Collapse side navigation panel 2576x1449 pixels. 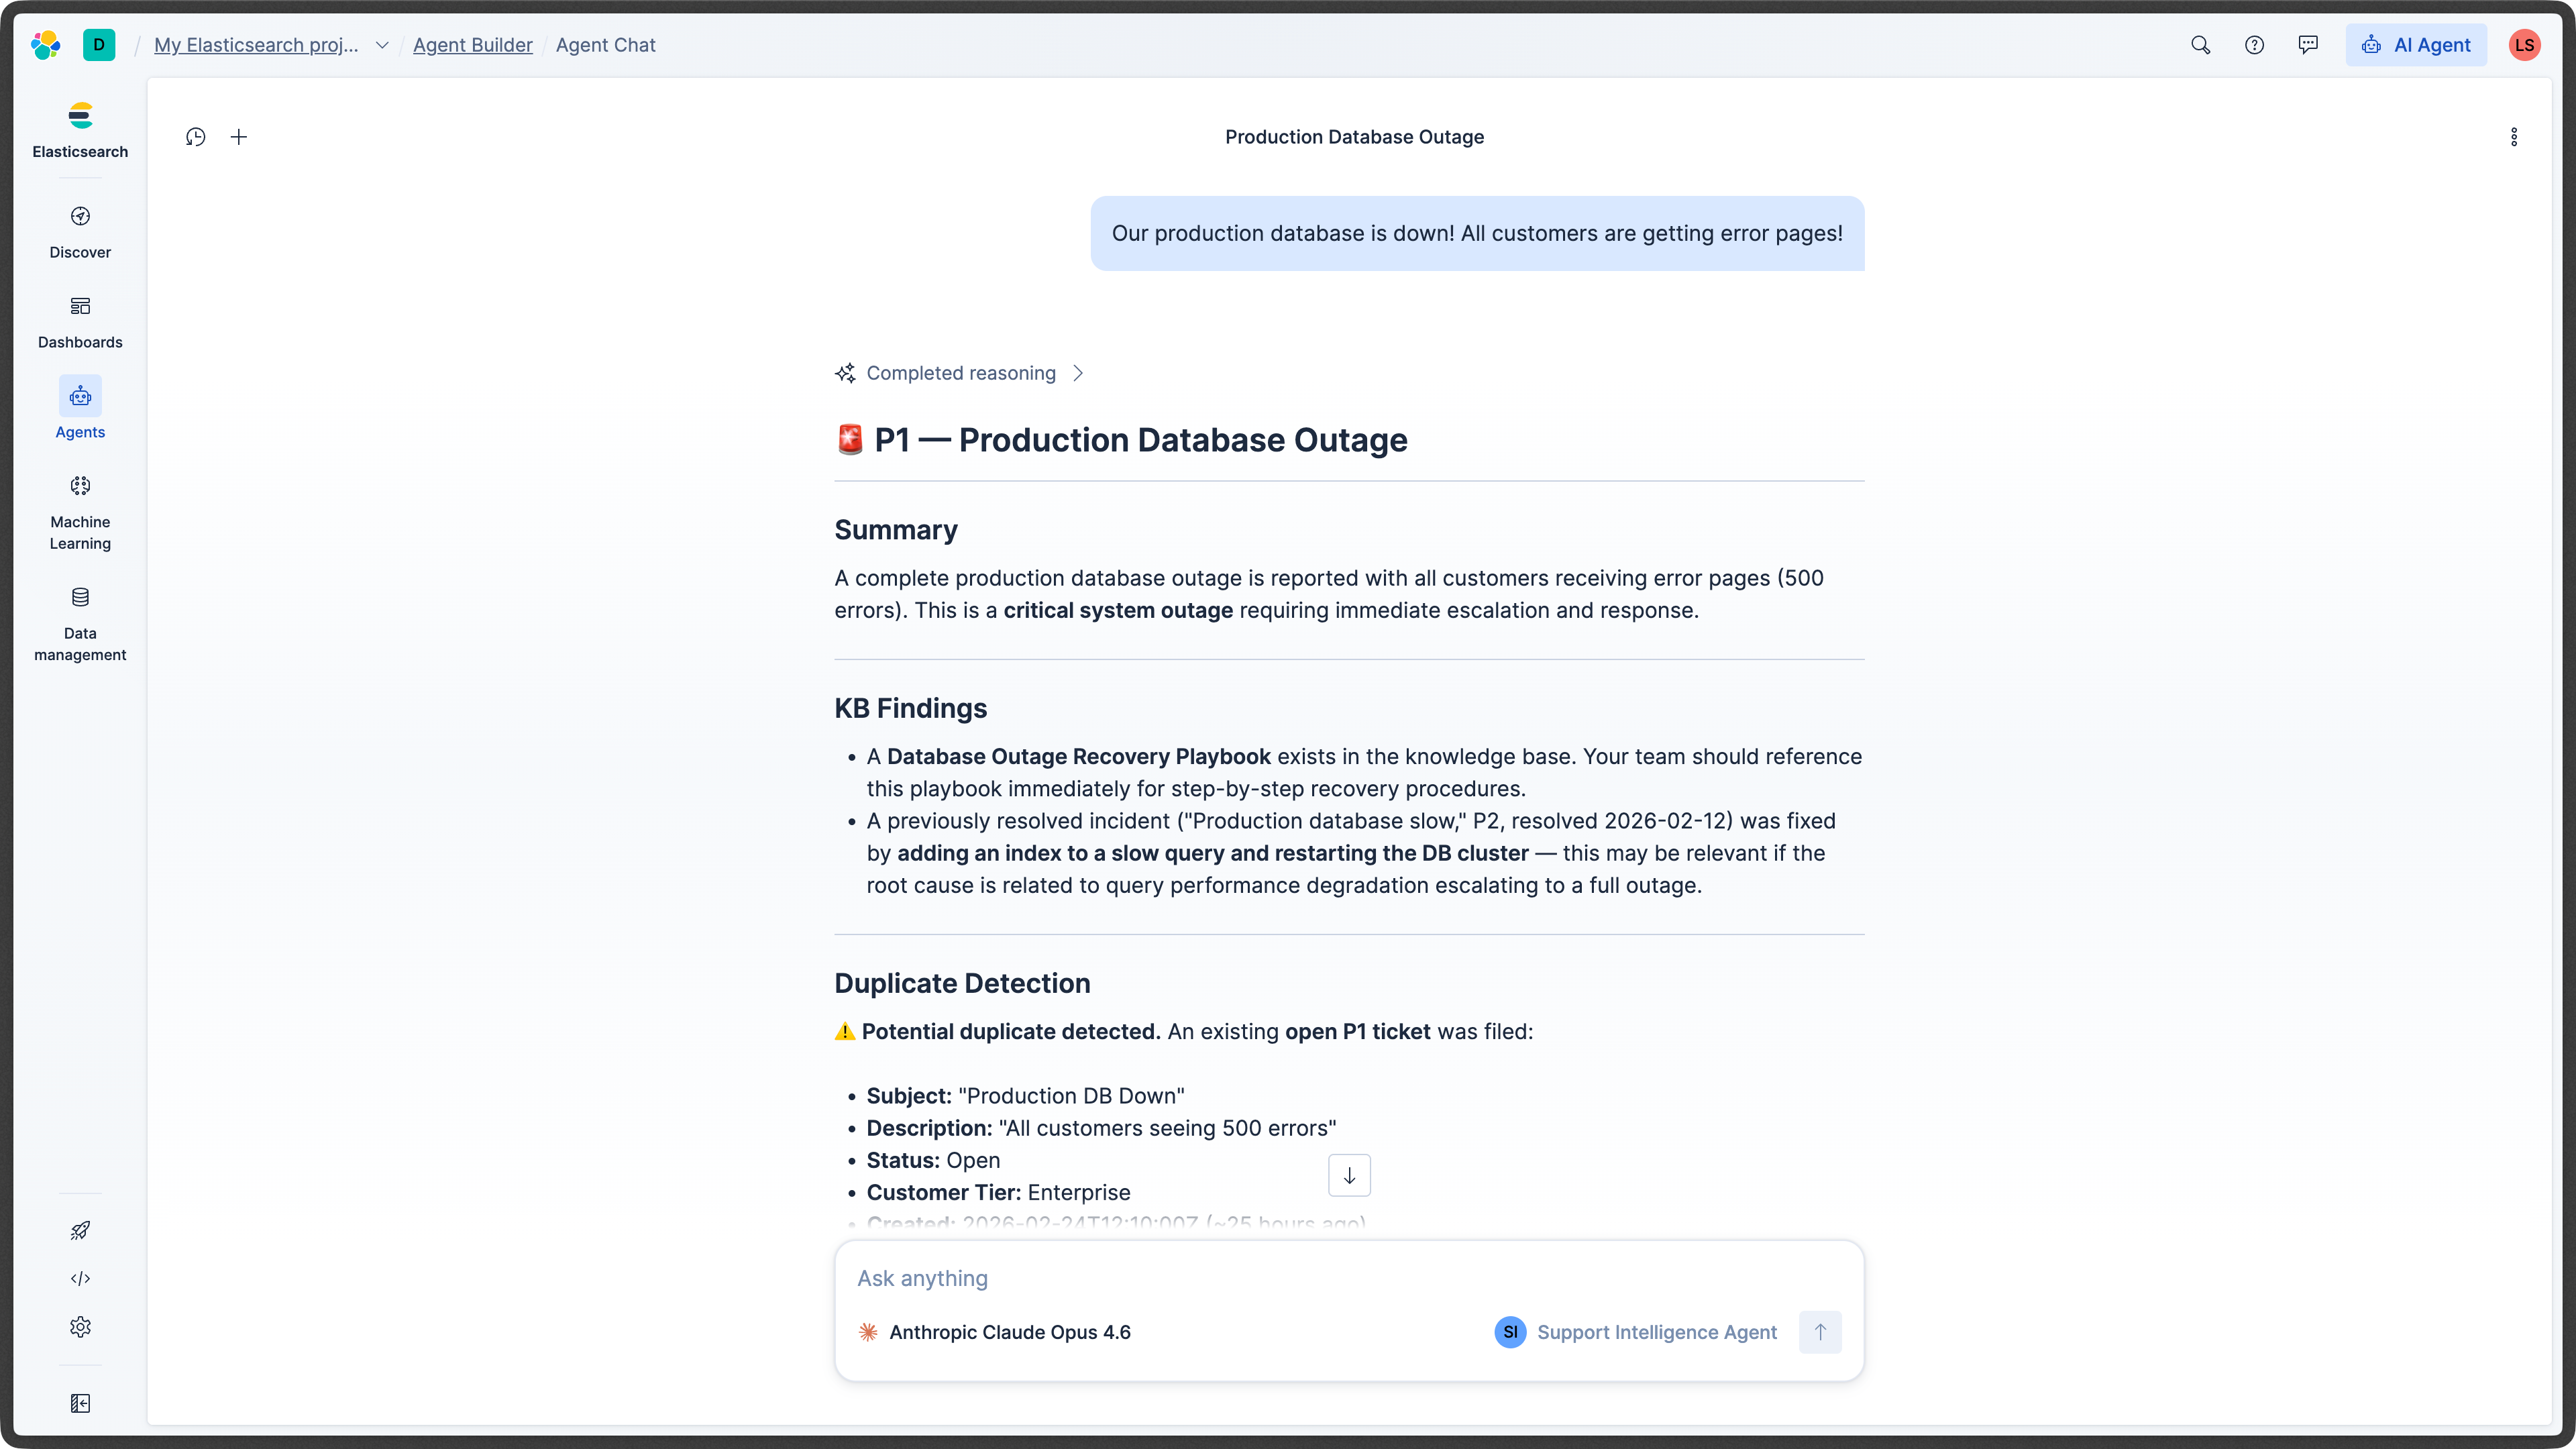(x=80, y=1404)
